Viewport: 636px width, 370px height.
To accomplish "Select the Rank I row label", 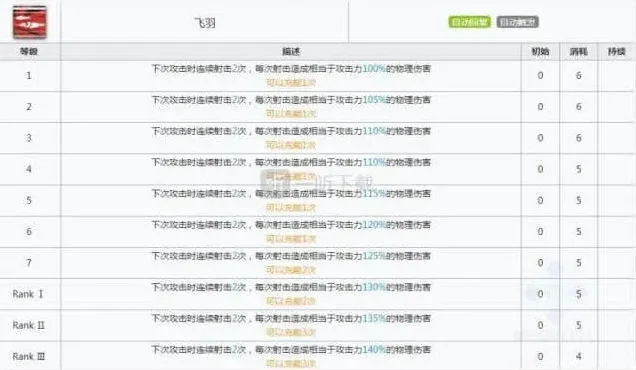I will click(28, 294).
